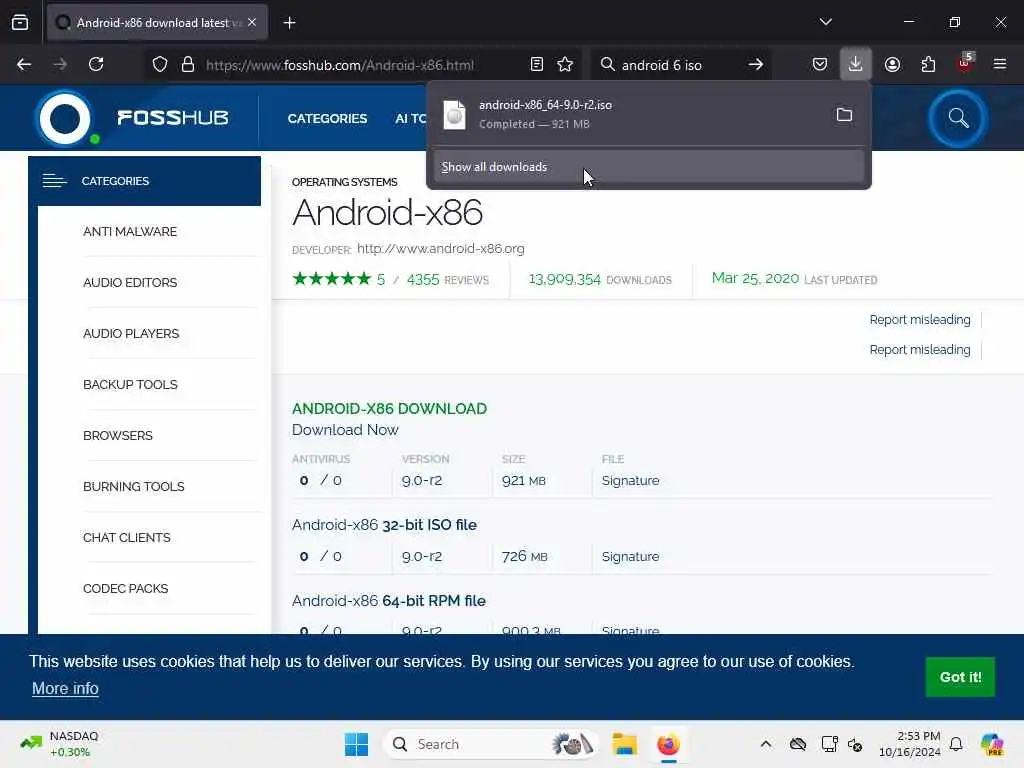Image resolution: width=1024 pixels, height=768 pixels.
Task: Open File Explorer from the taskbar
Action: click(x=625, y=744)
